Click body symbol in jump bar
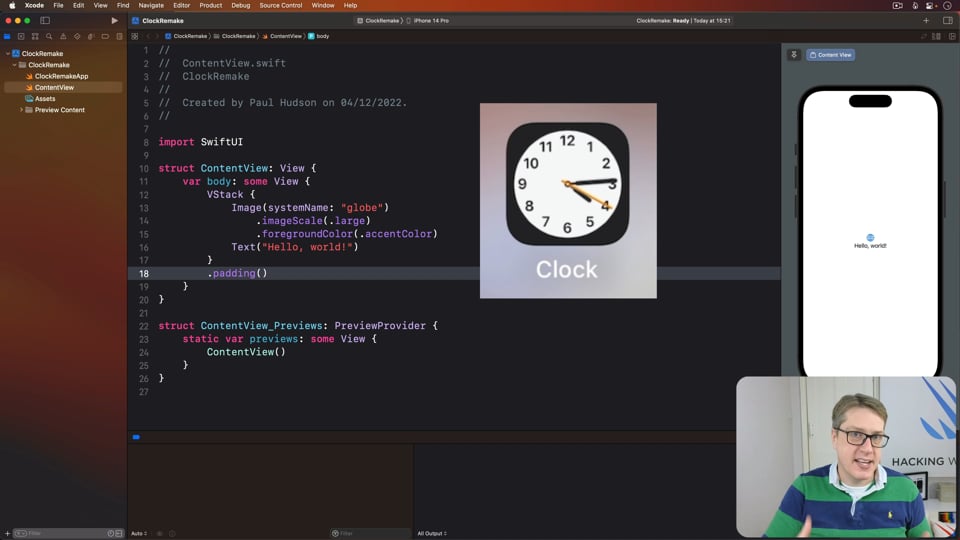960x540 pixels. click(x=318, y=36)
